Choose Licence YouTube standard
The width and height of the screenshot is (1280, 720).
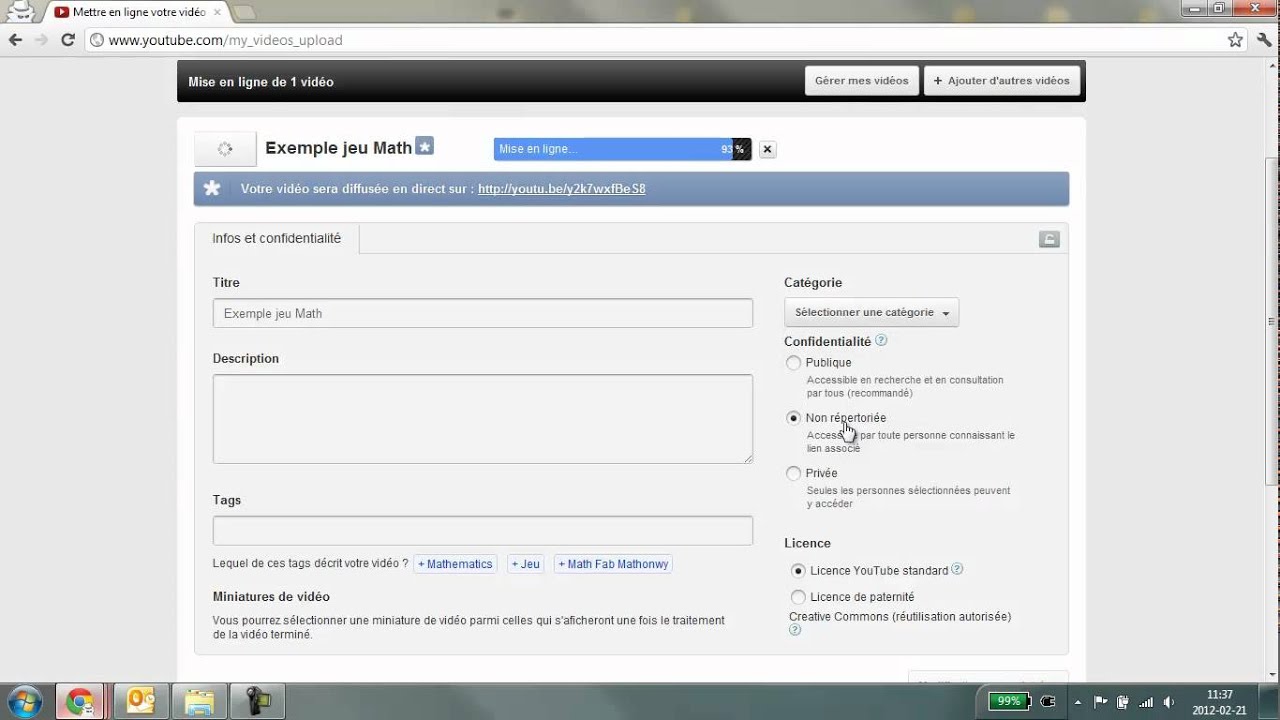[x=798, y=571]
